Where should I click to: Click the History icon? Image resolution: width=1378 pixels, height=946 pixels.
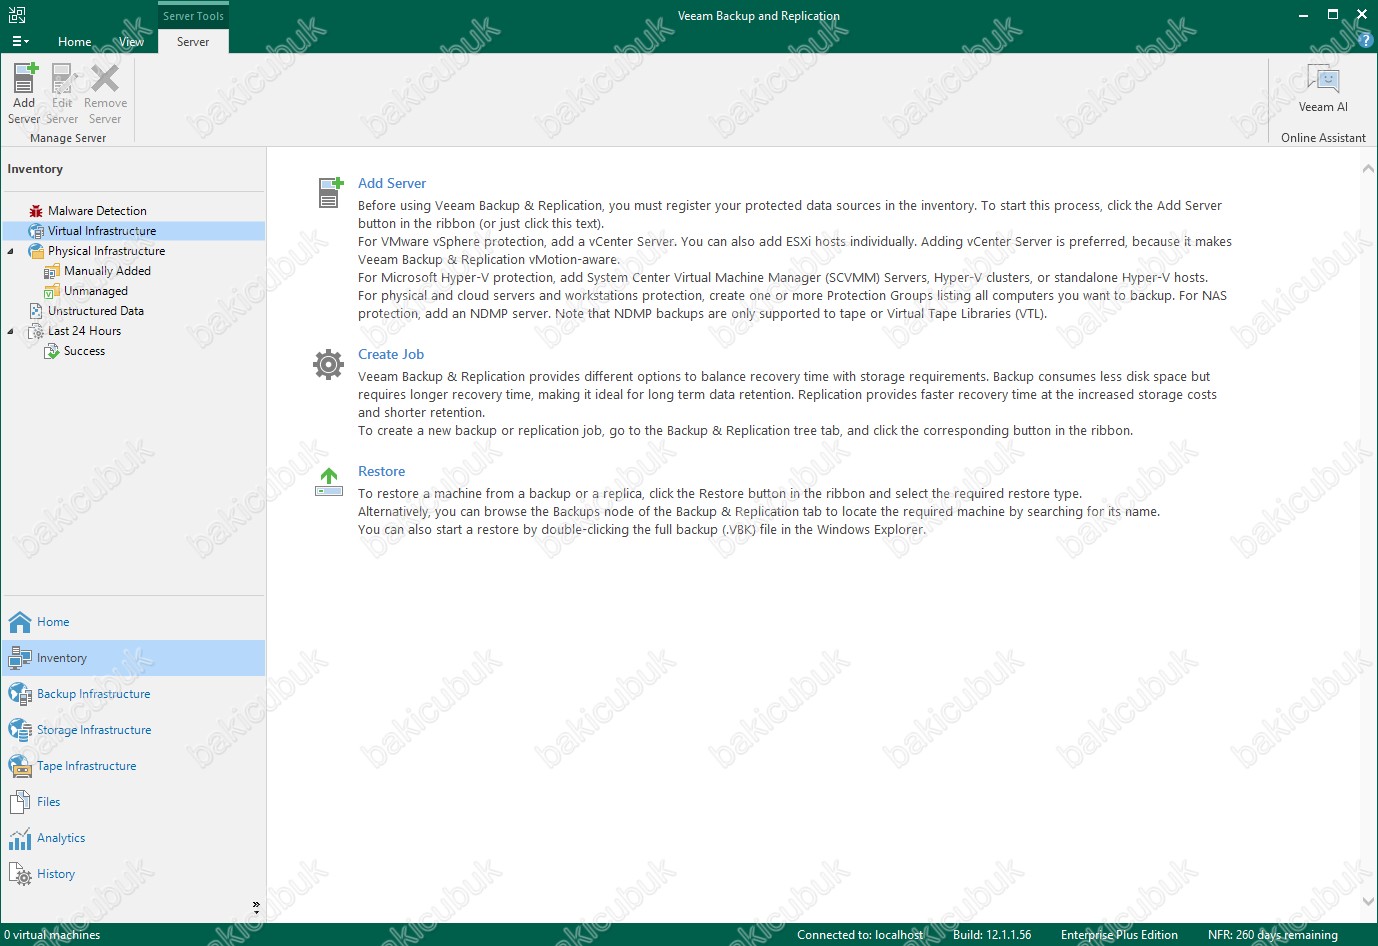20,874
